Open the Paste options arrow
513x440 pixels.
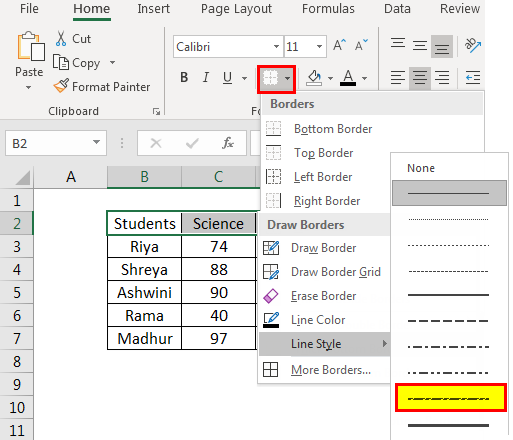29,87
